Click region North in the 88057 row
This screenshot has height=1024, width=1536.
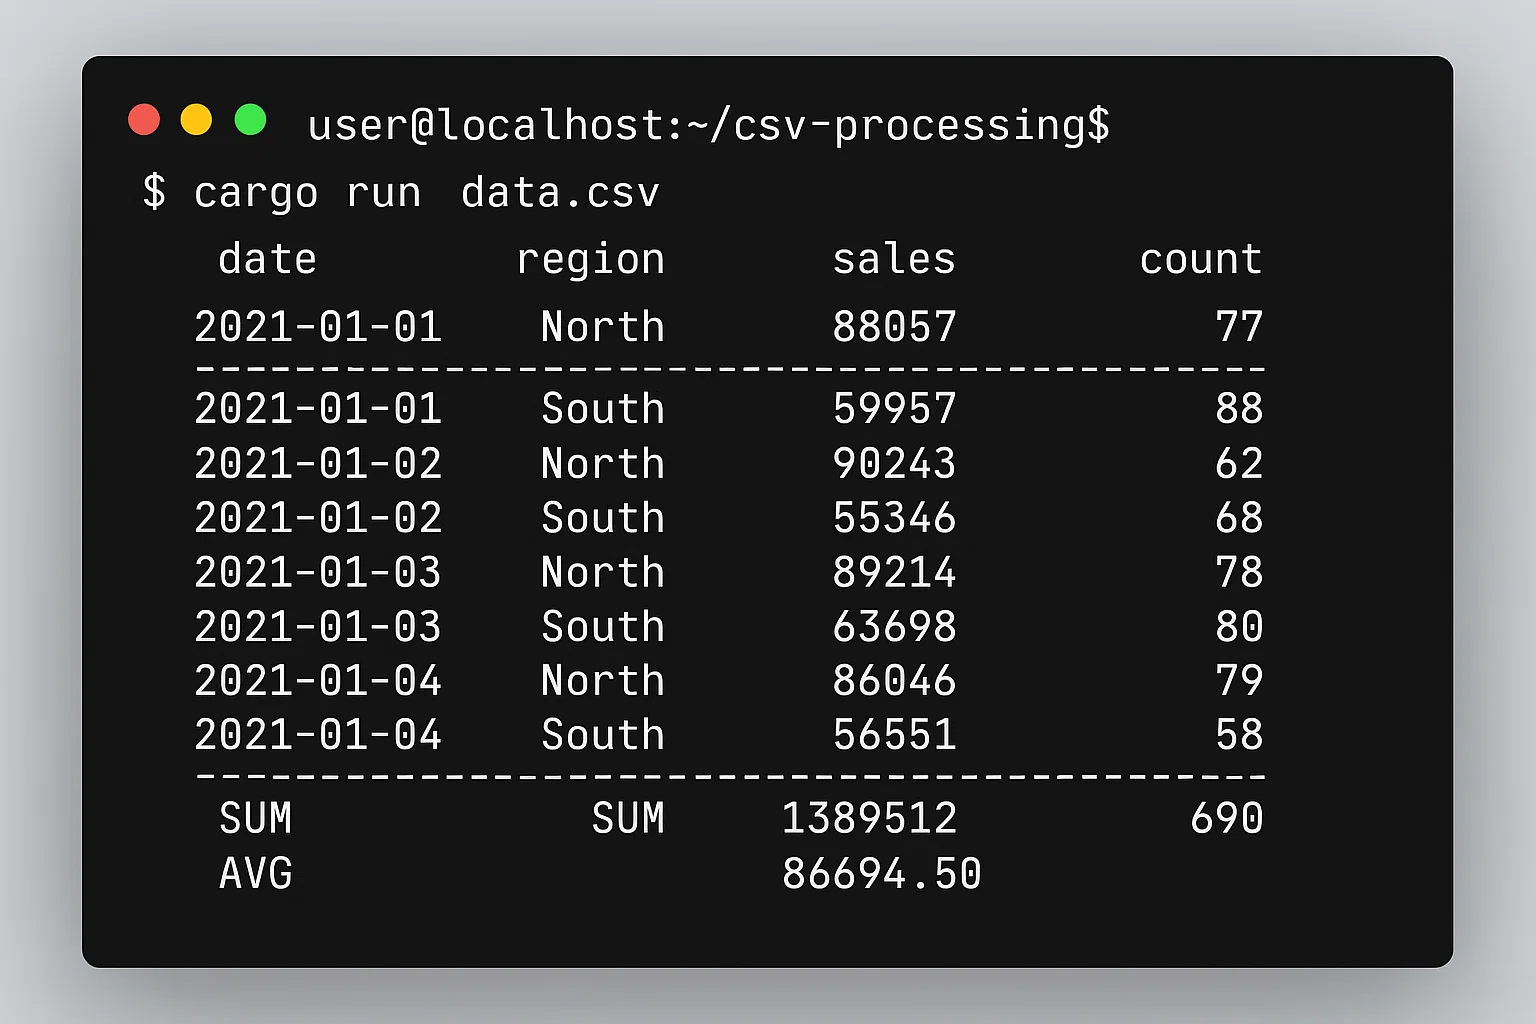pyautogui.click(x=603, y=327)
